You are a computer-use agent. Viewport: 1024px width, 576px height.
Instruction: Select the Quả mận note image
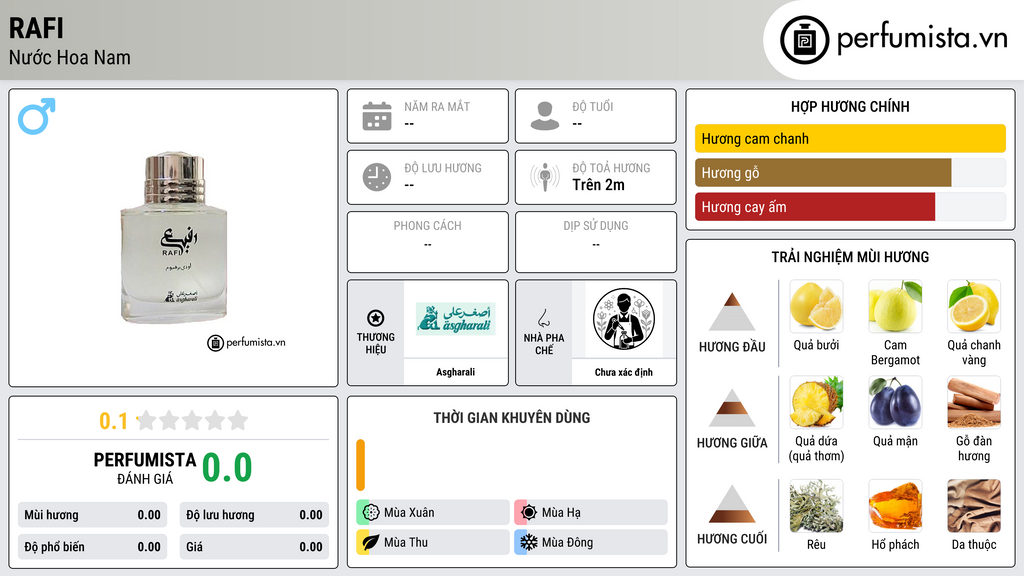pyautogui.click(x=895, y=402)
